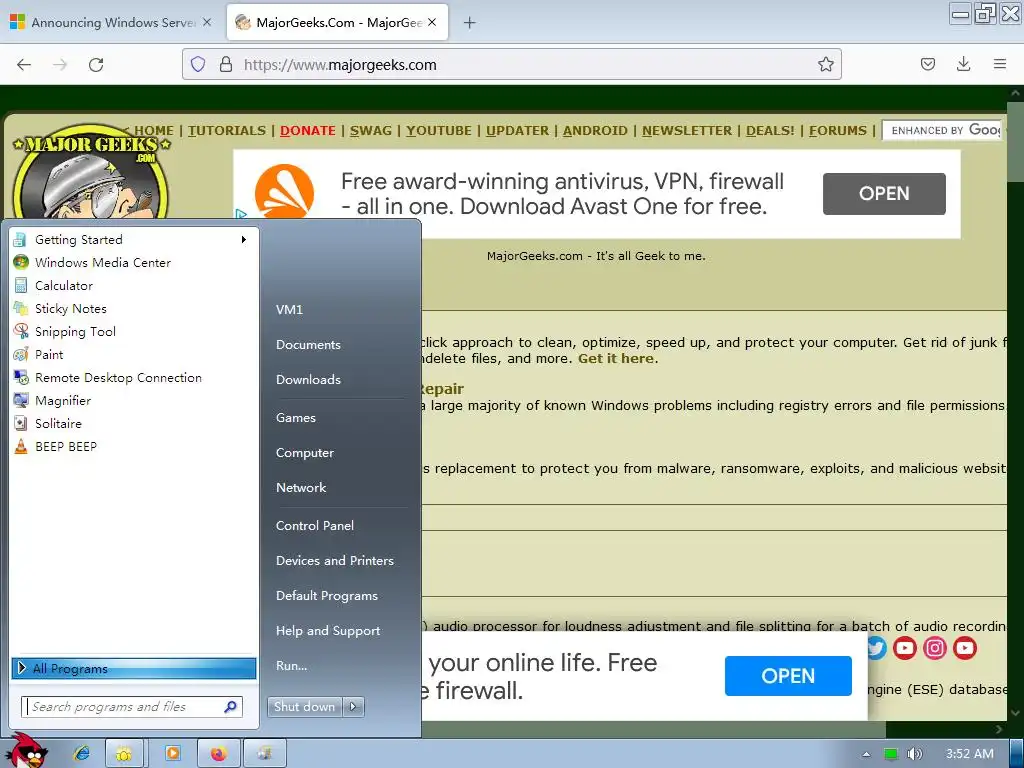The image size is (1024, 768).
Task: Close the Announcing Windows Server tab
Action: click(207, 22)
